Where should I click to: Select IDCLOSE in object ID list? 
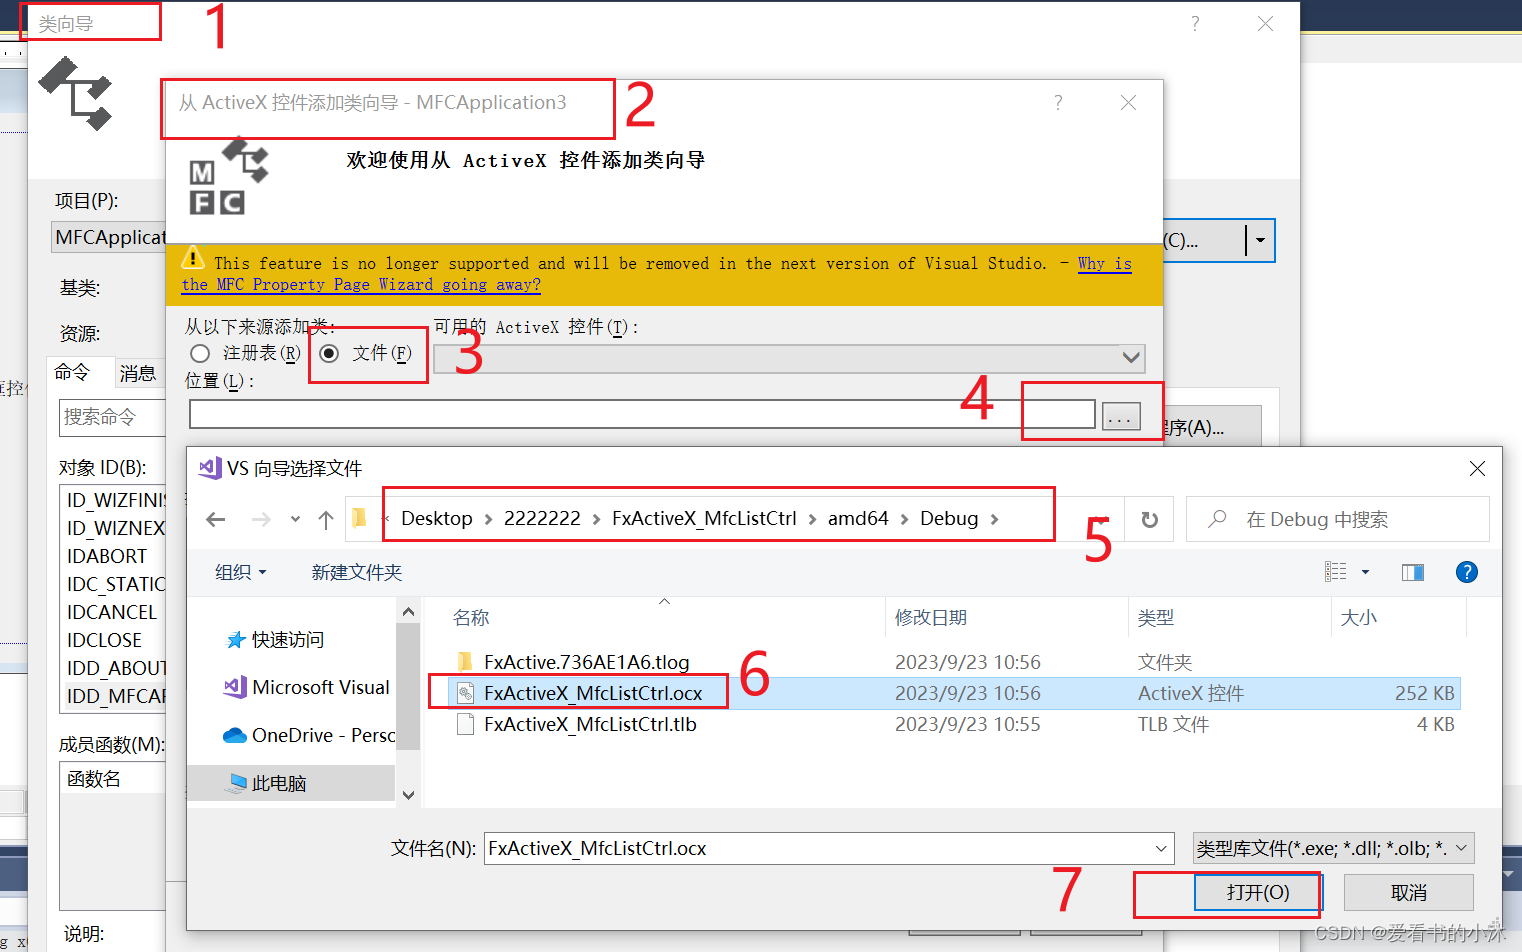[104, 640]
